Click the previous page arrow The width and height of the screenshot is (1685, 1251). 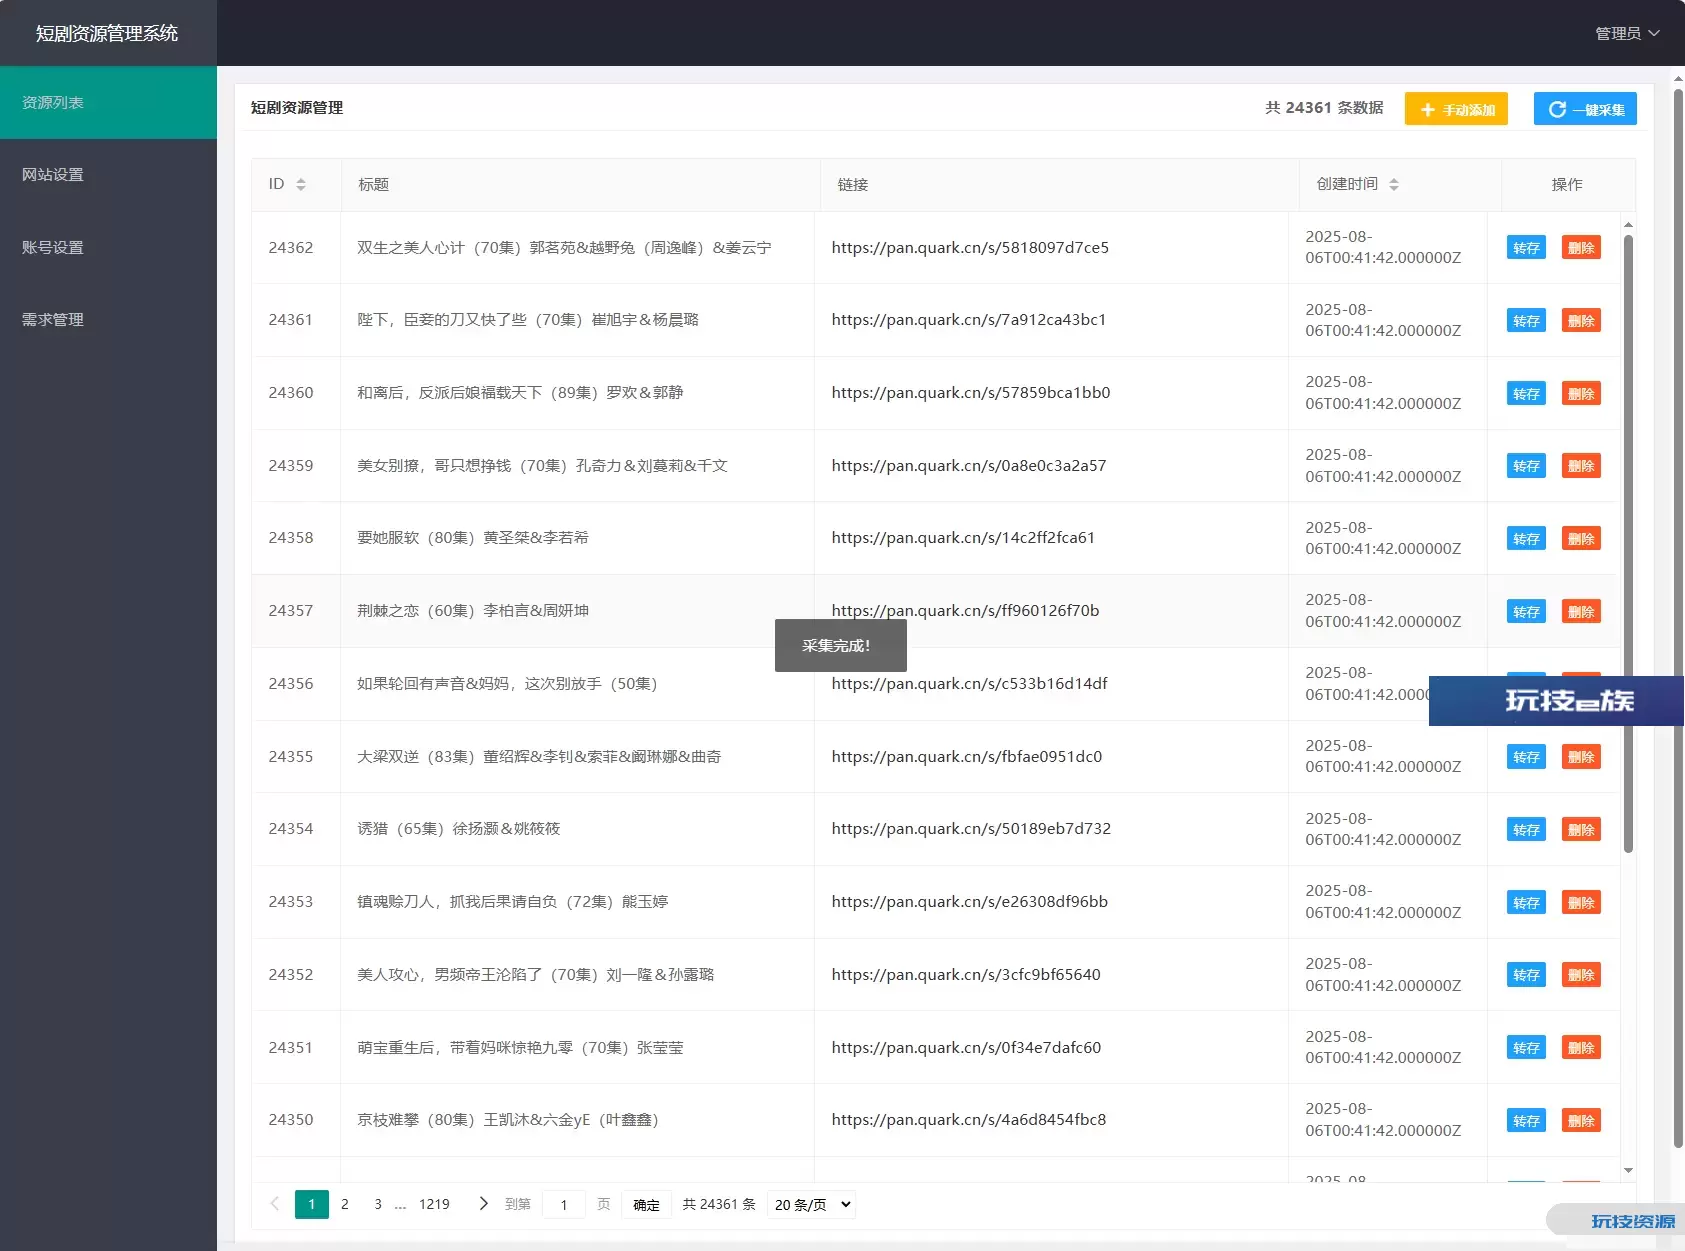(275, 1204)
